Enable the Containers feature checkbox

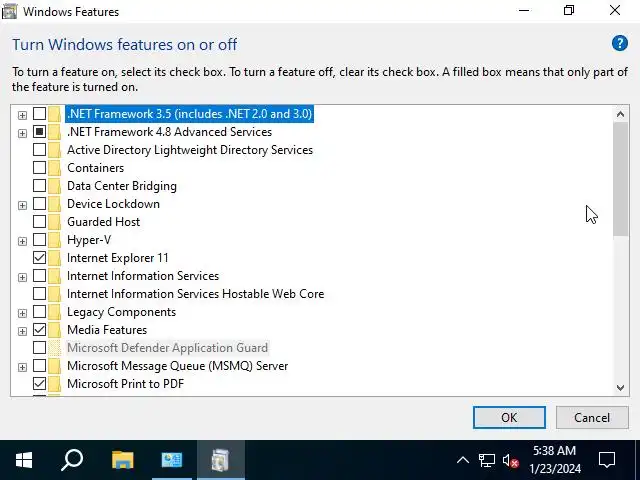(x=39, y=167)
